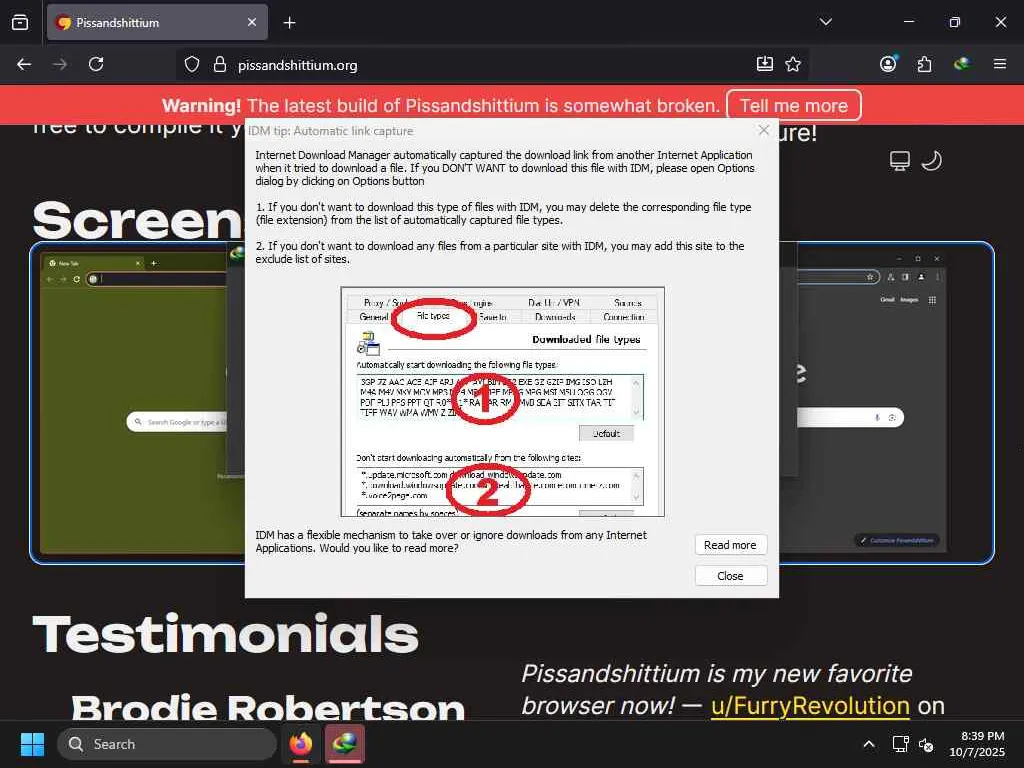
Task: Reload the current page
Action: click(96, 64)
